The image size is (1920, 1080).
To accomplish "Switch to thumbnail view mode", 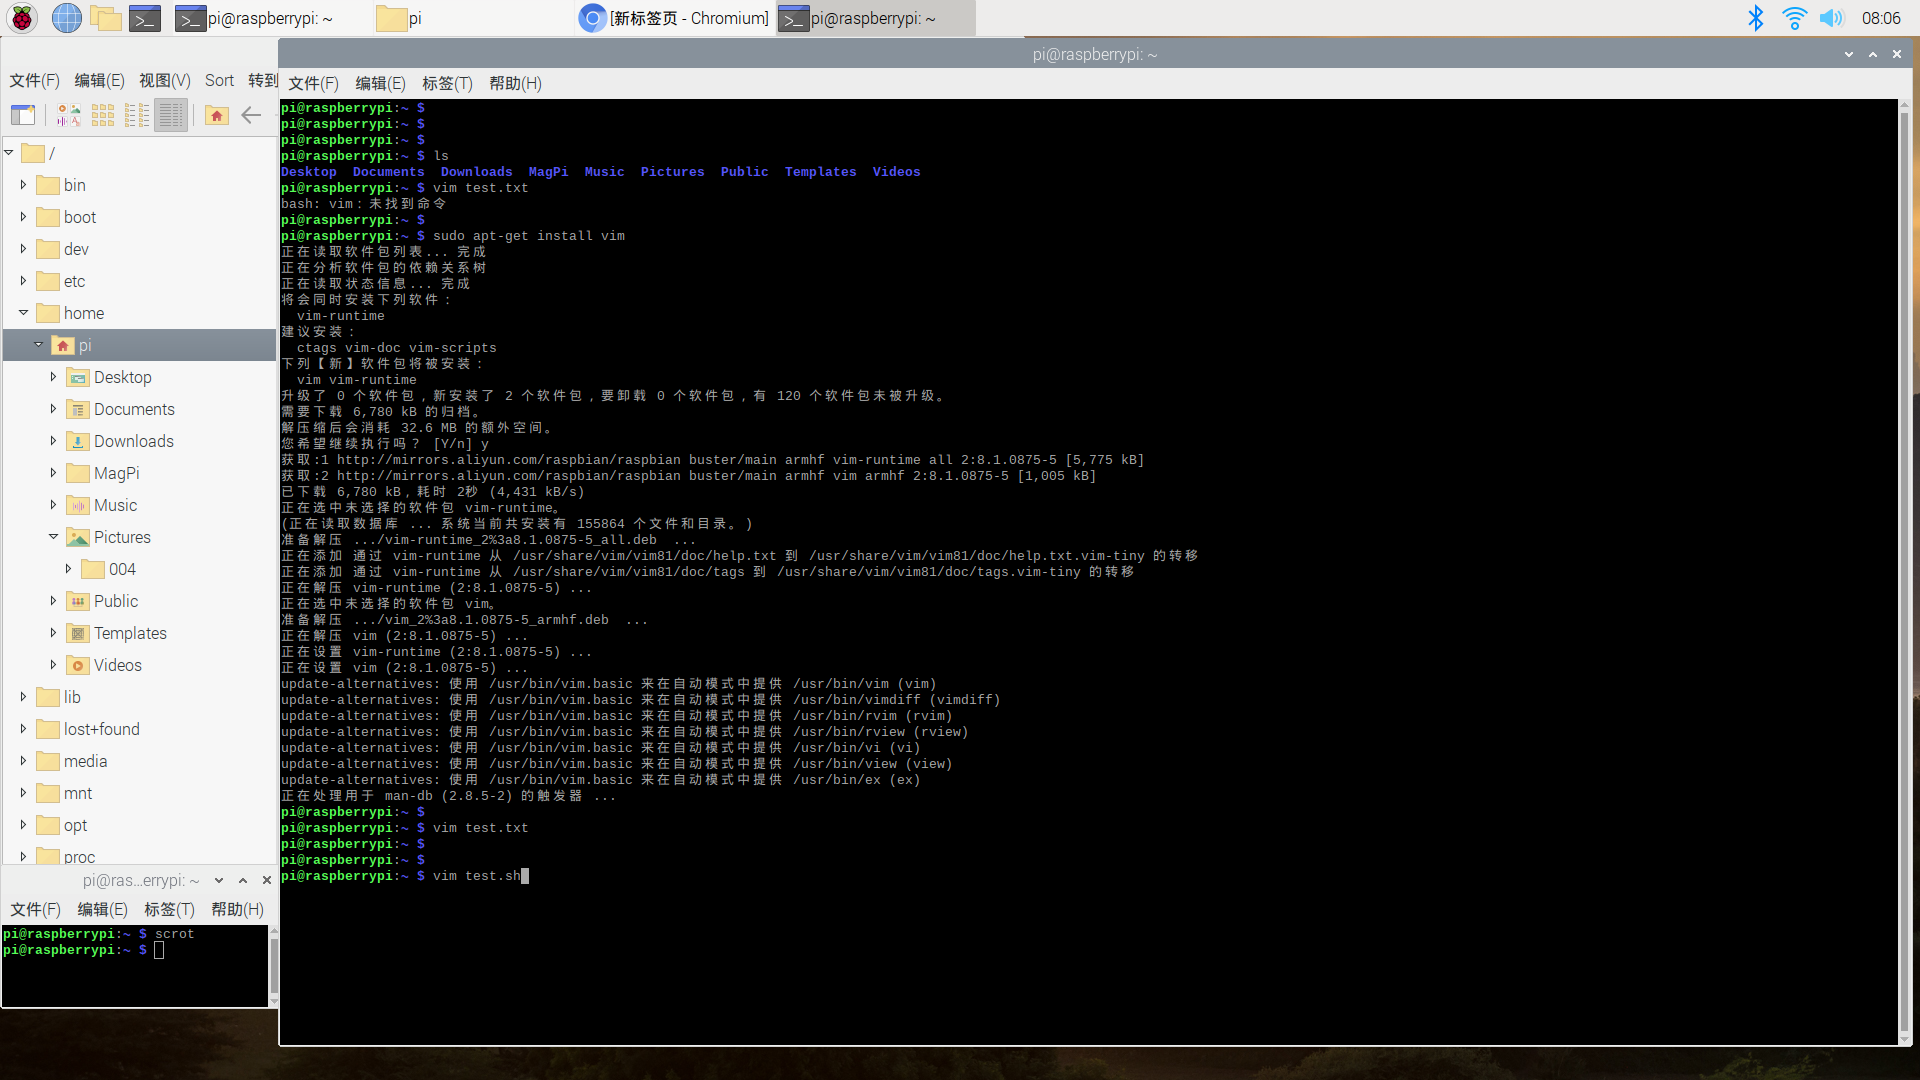I will 69,116.
